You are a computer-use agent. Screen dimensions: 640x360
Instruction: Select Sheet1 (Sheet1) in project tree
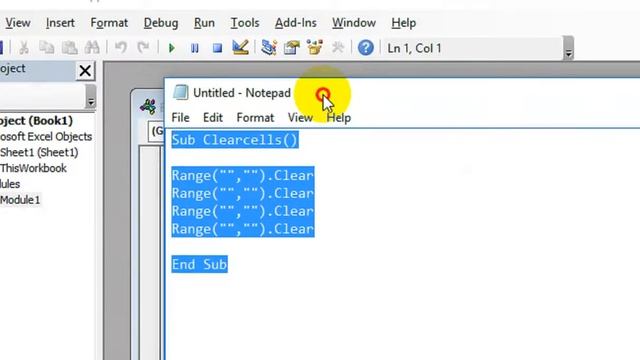(x=39, y=152)
